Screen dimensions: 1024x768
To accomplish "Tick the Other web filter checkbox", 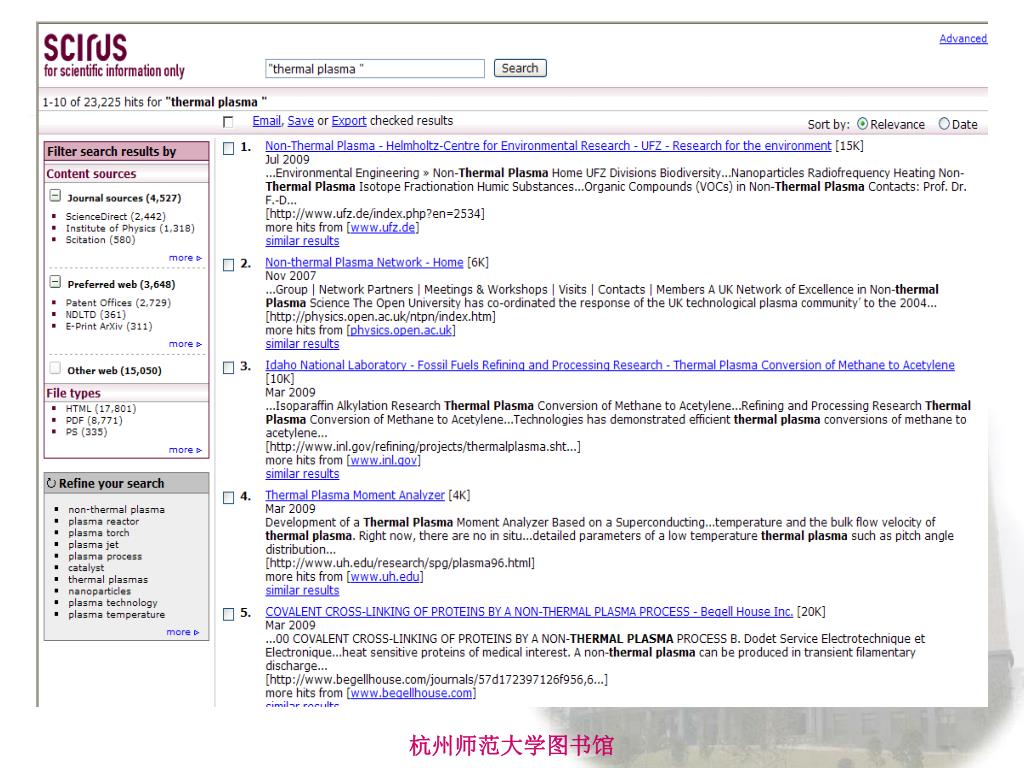I will (56, 368).
